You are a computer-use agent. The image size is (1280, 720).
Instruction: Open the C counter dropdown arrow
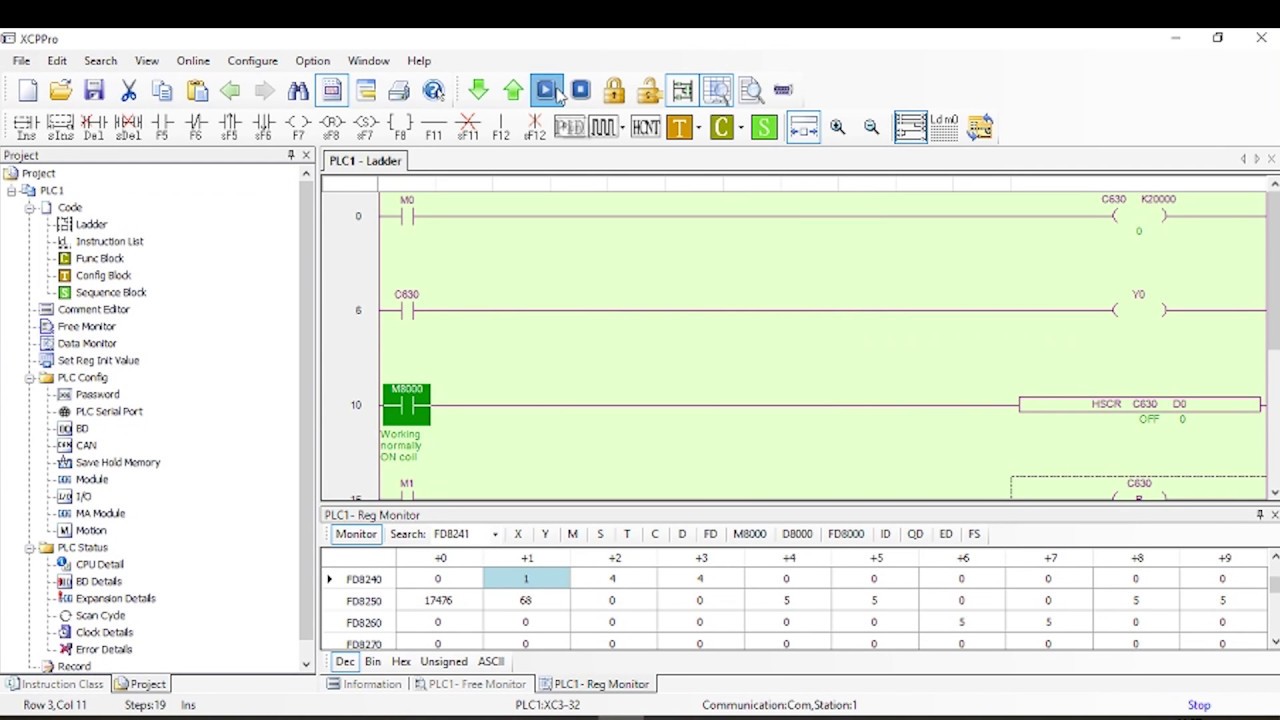[741, 127]
